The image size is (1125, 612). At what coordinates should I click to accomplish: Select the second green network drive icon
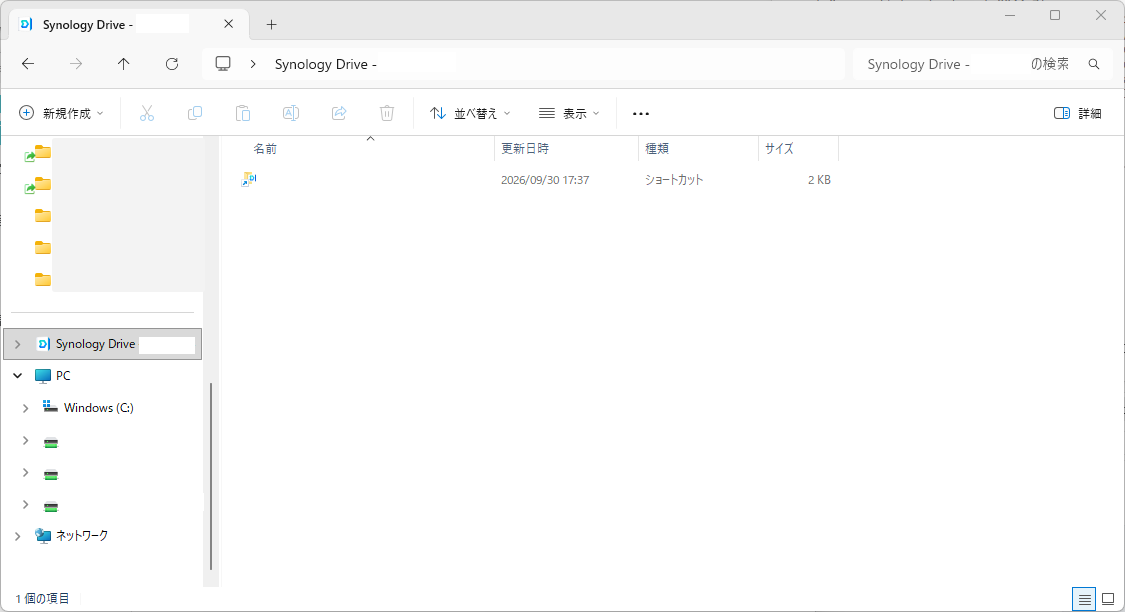point(51,475)
